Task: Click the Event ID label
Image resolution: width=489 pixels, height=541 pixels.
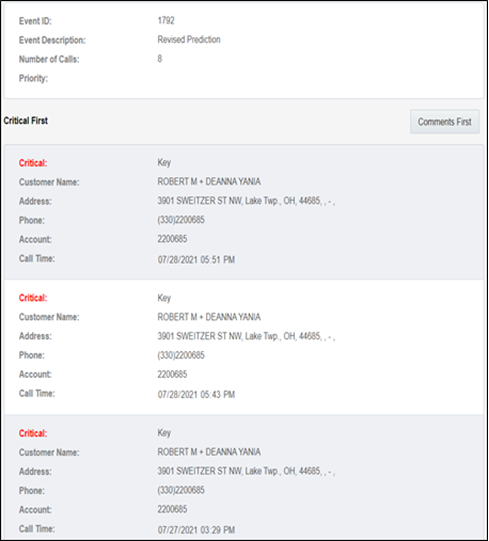Action: 35,21
